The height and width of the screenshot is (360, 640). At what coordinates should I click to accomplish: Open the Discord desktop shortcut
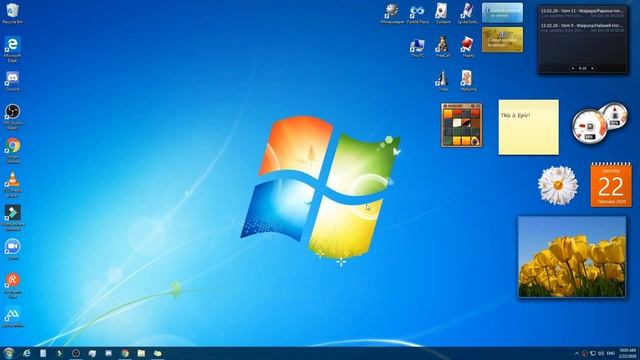point(12,81)
